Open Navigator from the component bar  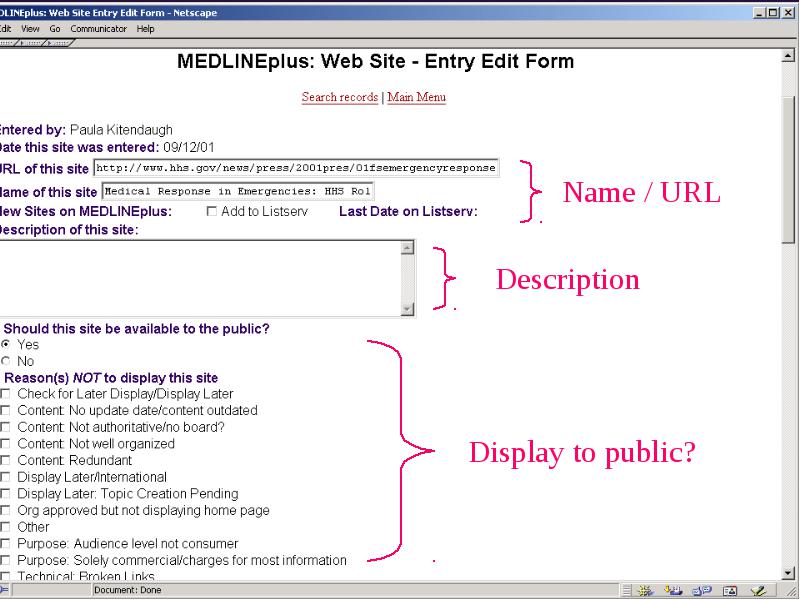[x=646, y=590]
